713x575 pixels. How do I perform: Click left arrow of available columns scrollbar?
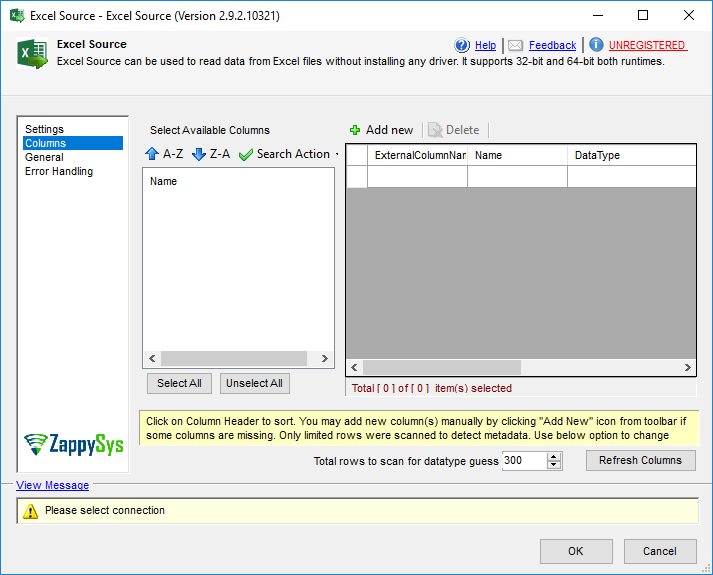click(152, 358)
